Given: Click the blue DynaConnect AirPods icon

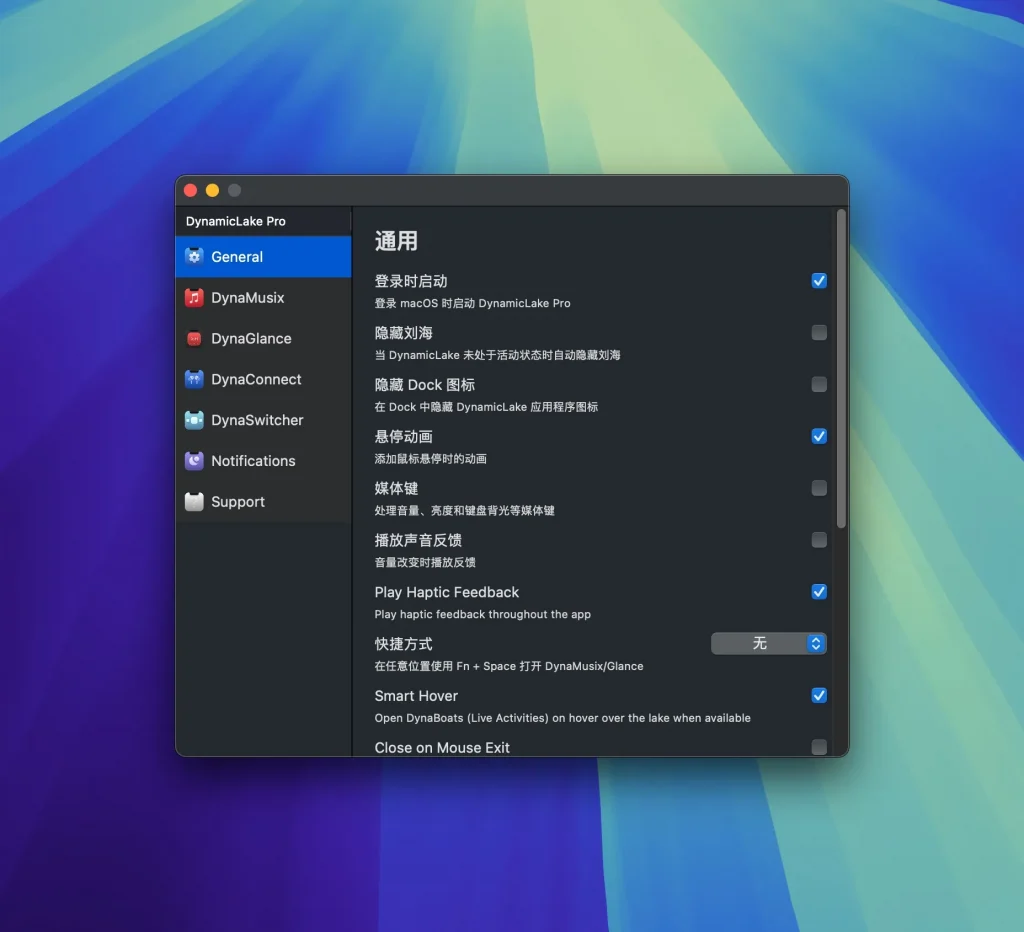Looking at the screenshot, I should (x=195, y=379).
